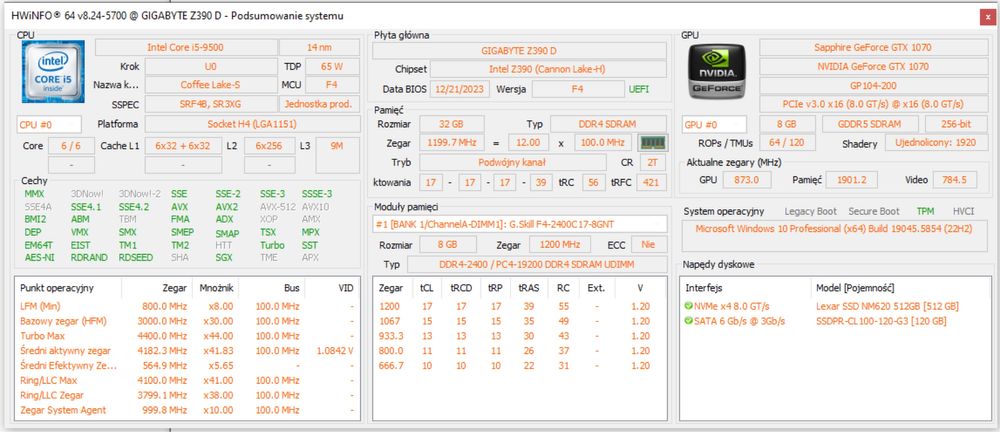The height and width of the screenshot is (432, 1000).
Task: Click the NVIDIA GeForce logo image
Action: (x=717, y=71)
